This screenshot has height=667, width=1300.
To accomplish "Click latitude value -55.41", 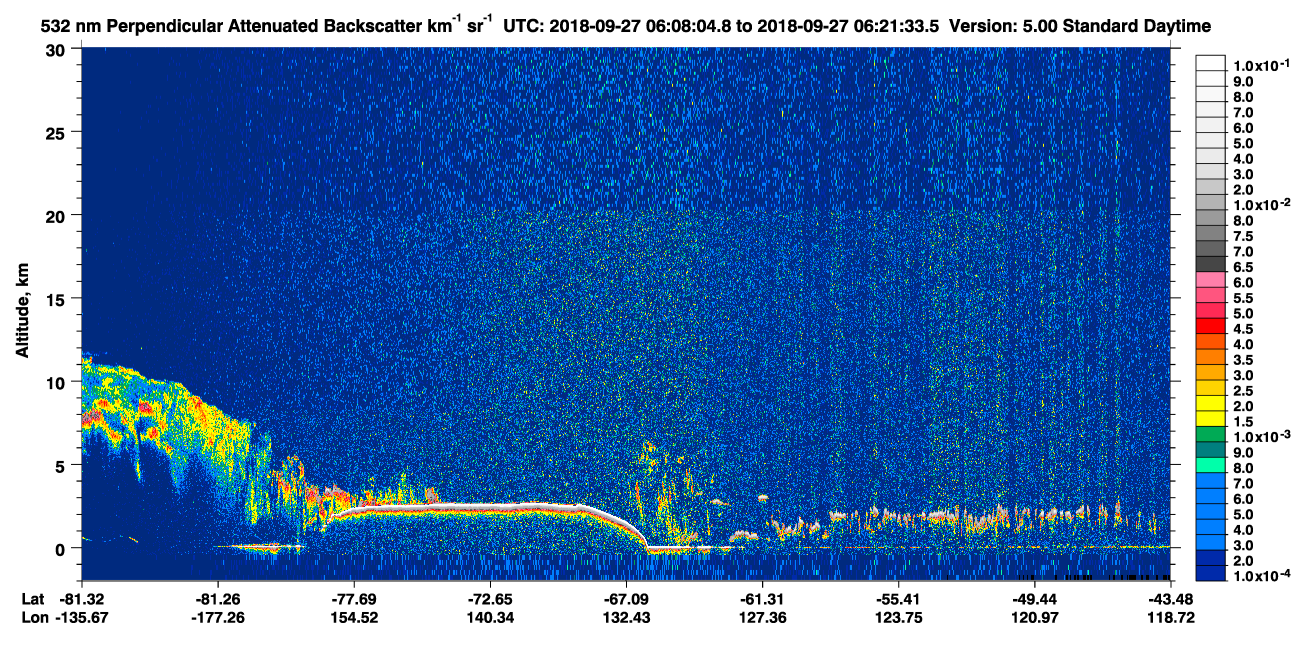I will point(898,600).
